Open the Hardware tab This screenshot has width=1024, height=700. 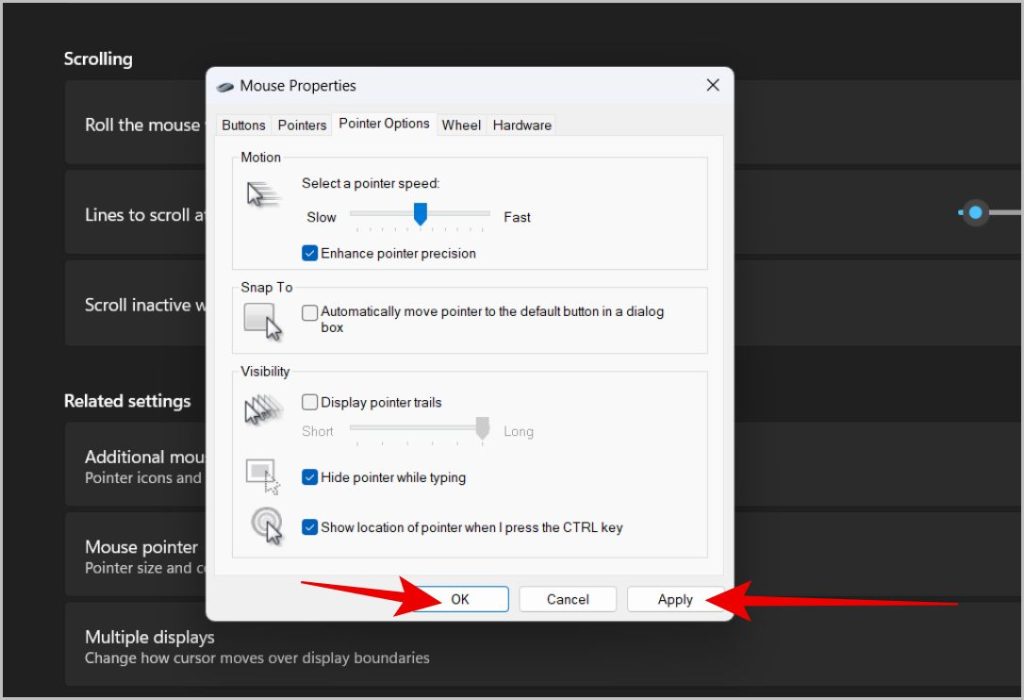click(x=522, y=125)
